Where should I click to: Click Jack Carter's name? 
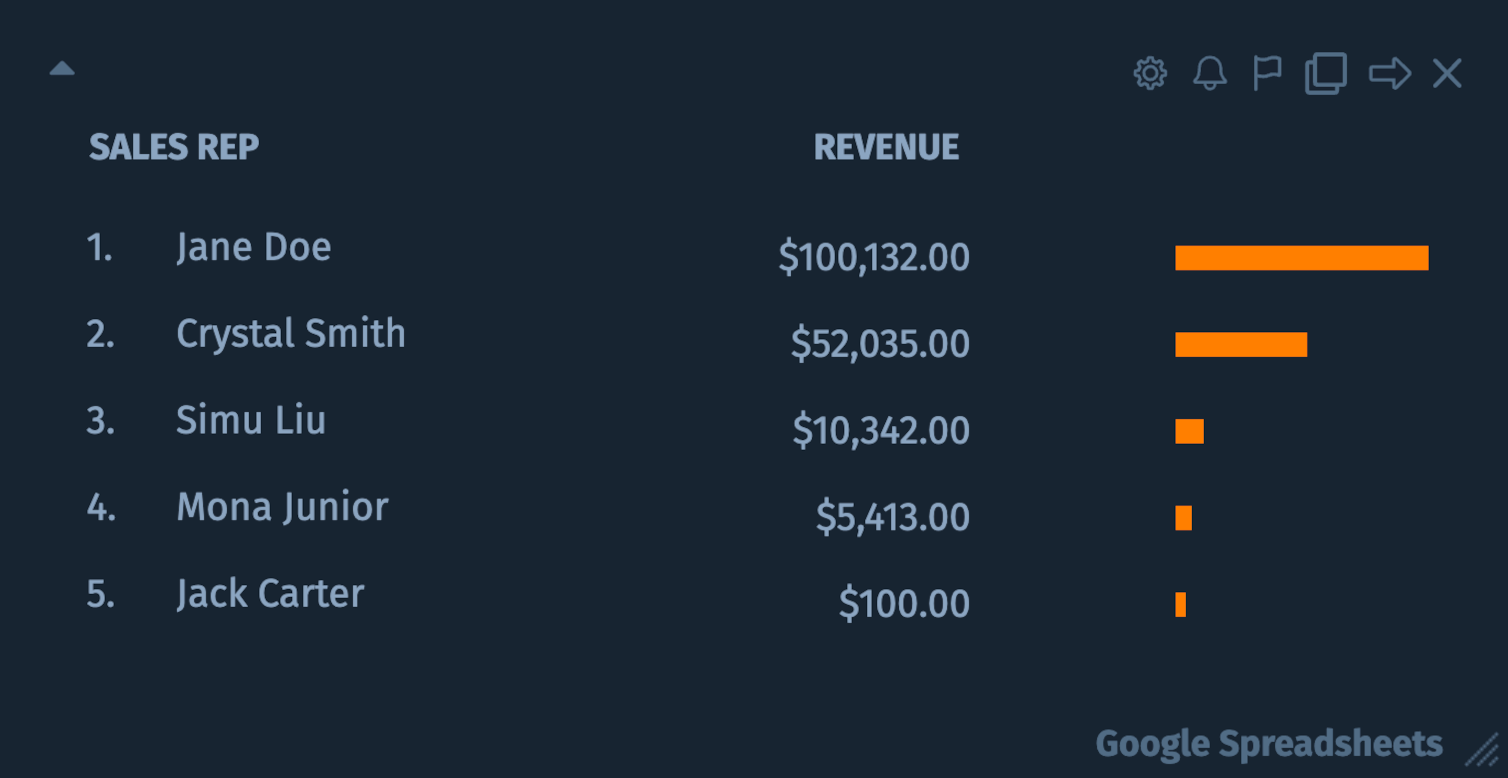pos(270,594)
